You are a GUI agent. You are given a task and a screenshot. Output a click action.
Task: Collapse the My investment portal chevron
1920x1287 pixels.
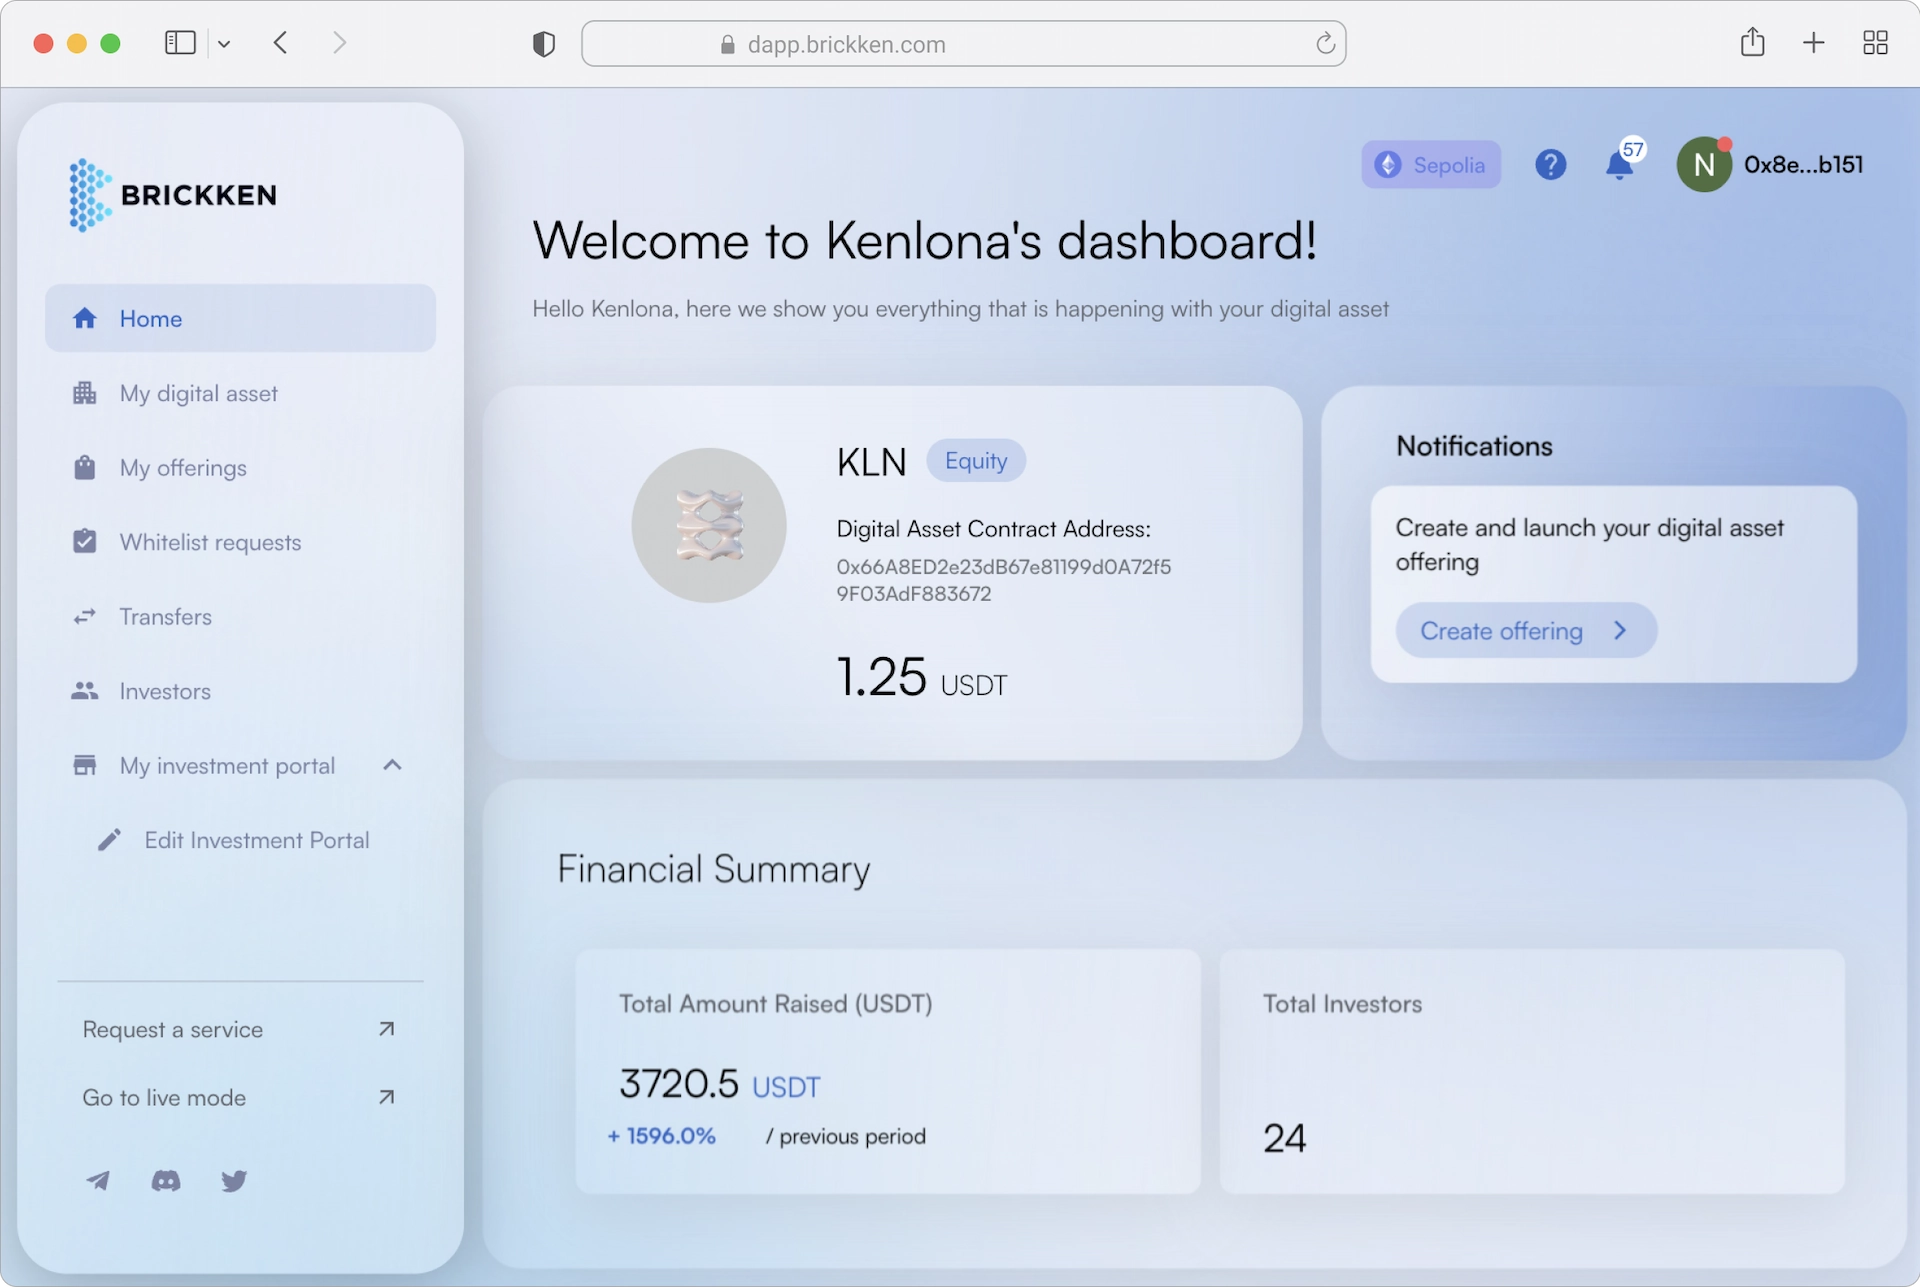[x=392, y=766]
